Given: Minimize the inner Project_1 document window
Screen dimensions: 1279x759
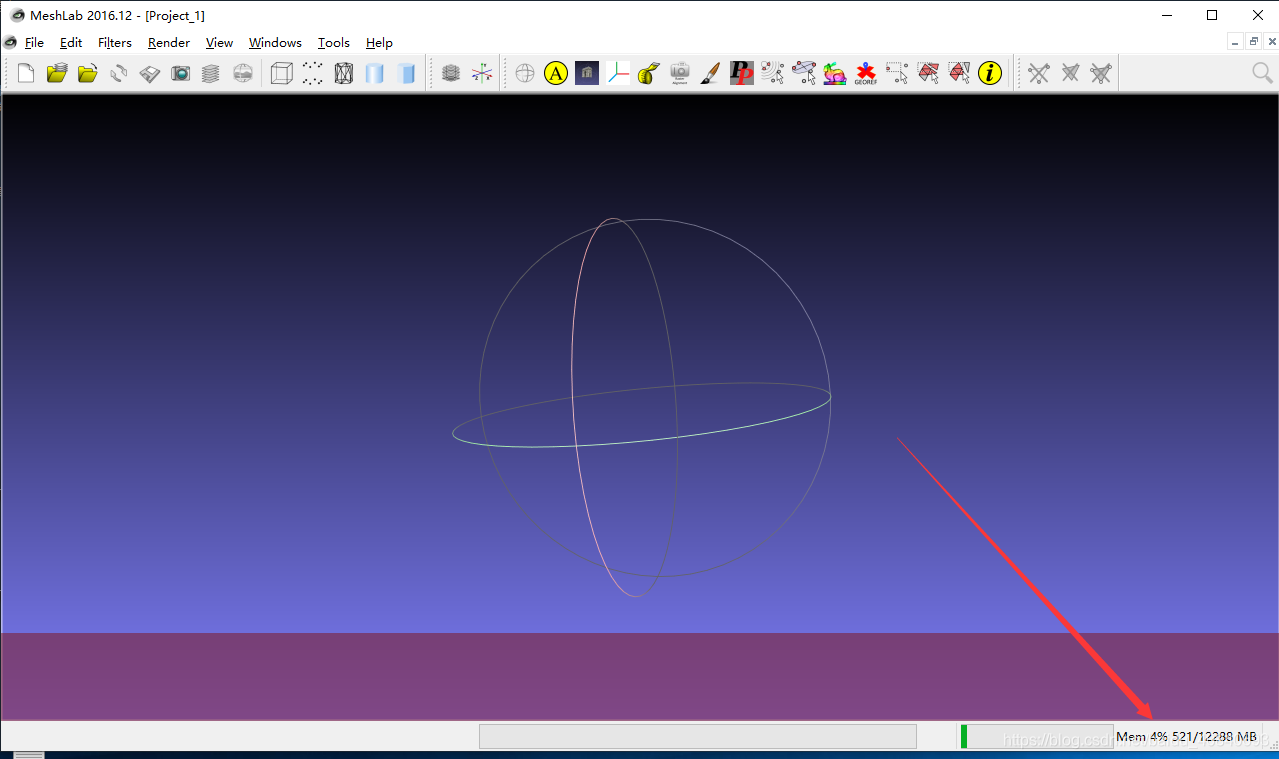Looking at the screenshot, I should (x=1236, y=42).
